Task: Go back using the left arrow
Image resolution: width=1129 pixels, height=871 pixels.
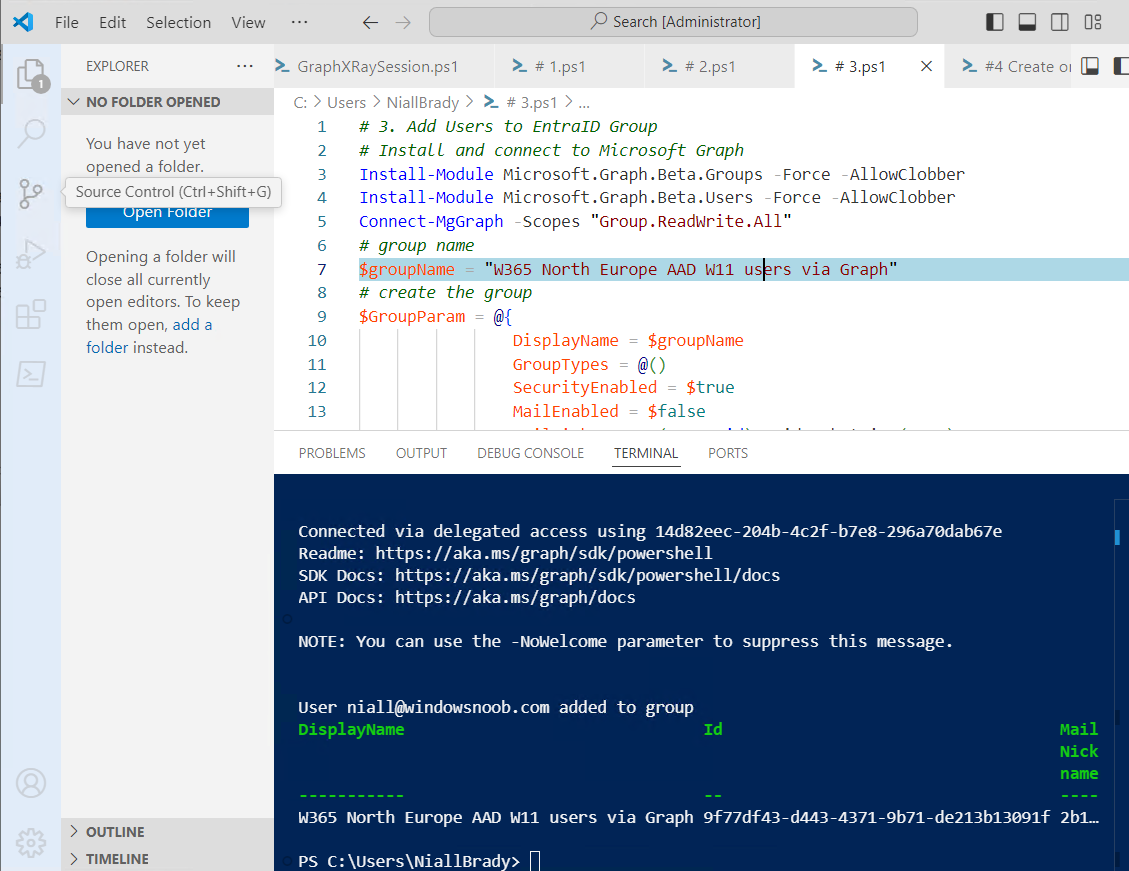Action: click(370, 22)
